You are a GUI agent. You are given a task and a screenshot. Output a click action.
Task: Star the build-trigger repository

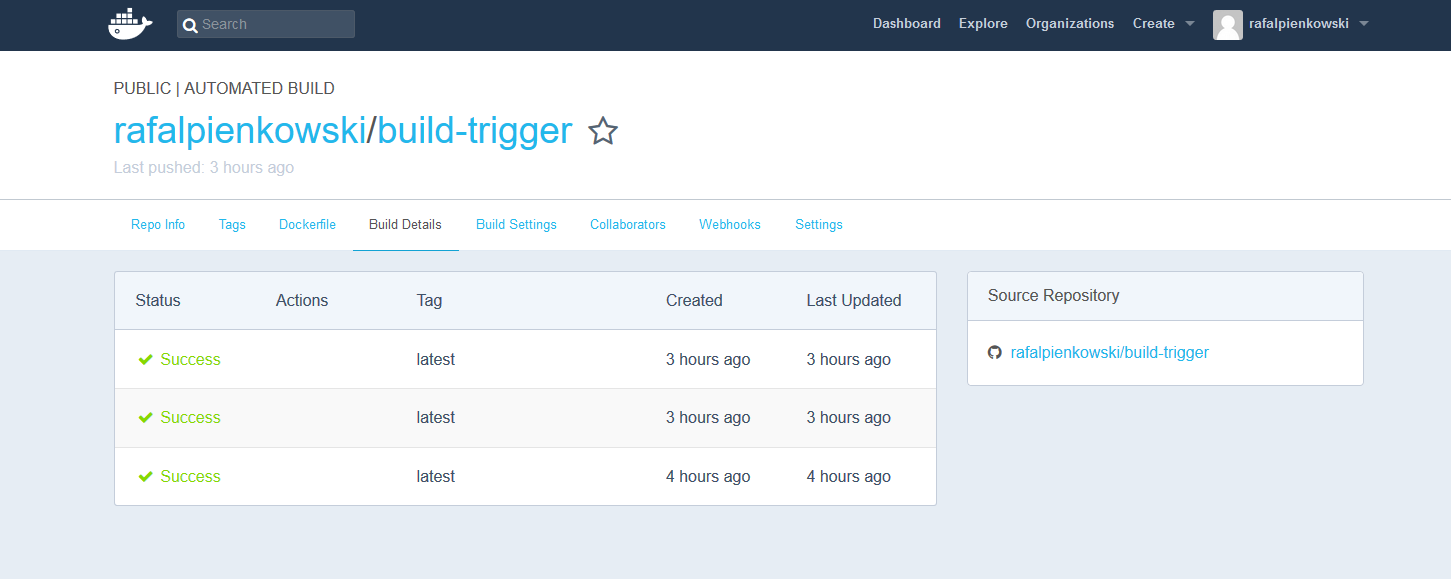[x=603, y=131]
